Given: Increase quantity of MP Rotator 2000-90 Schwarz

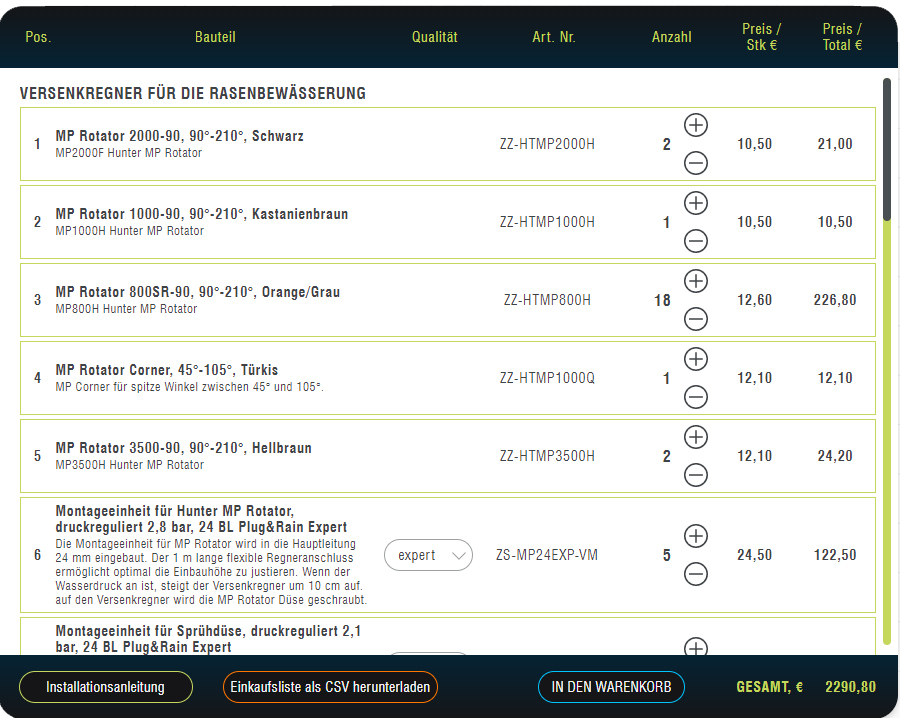Looking at the screenshot, I should pyautogui.click(x=695, y=125).
